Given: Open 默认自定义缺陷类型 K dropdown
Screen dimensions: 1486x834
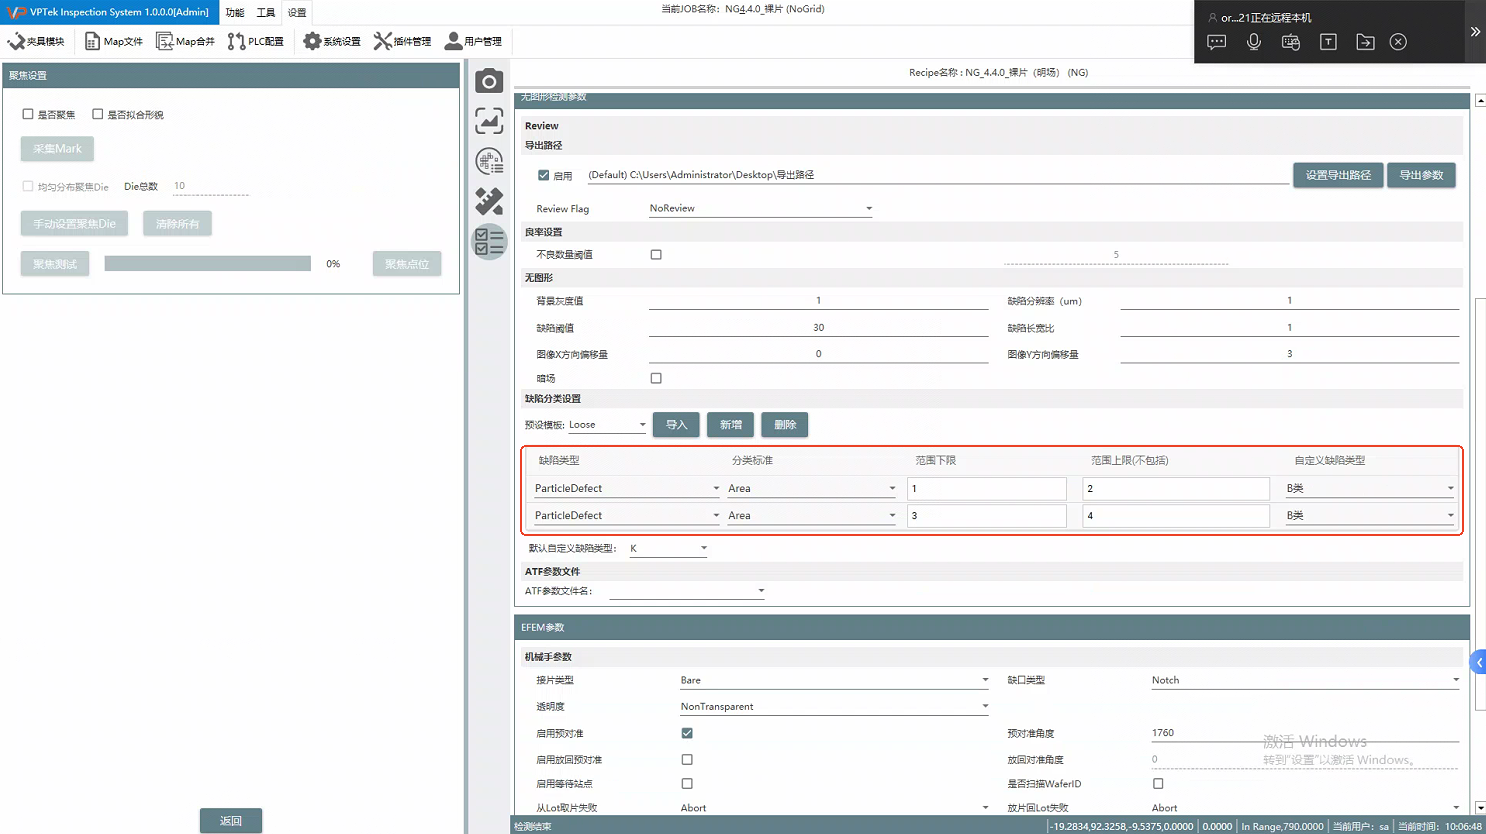Looking at the screenshot, I should 668,548.
